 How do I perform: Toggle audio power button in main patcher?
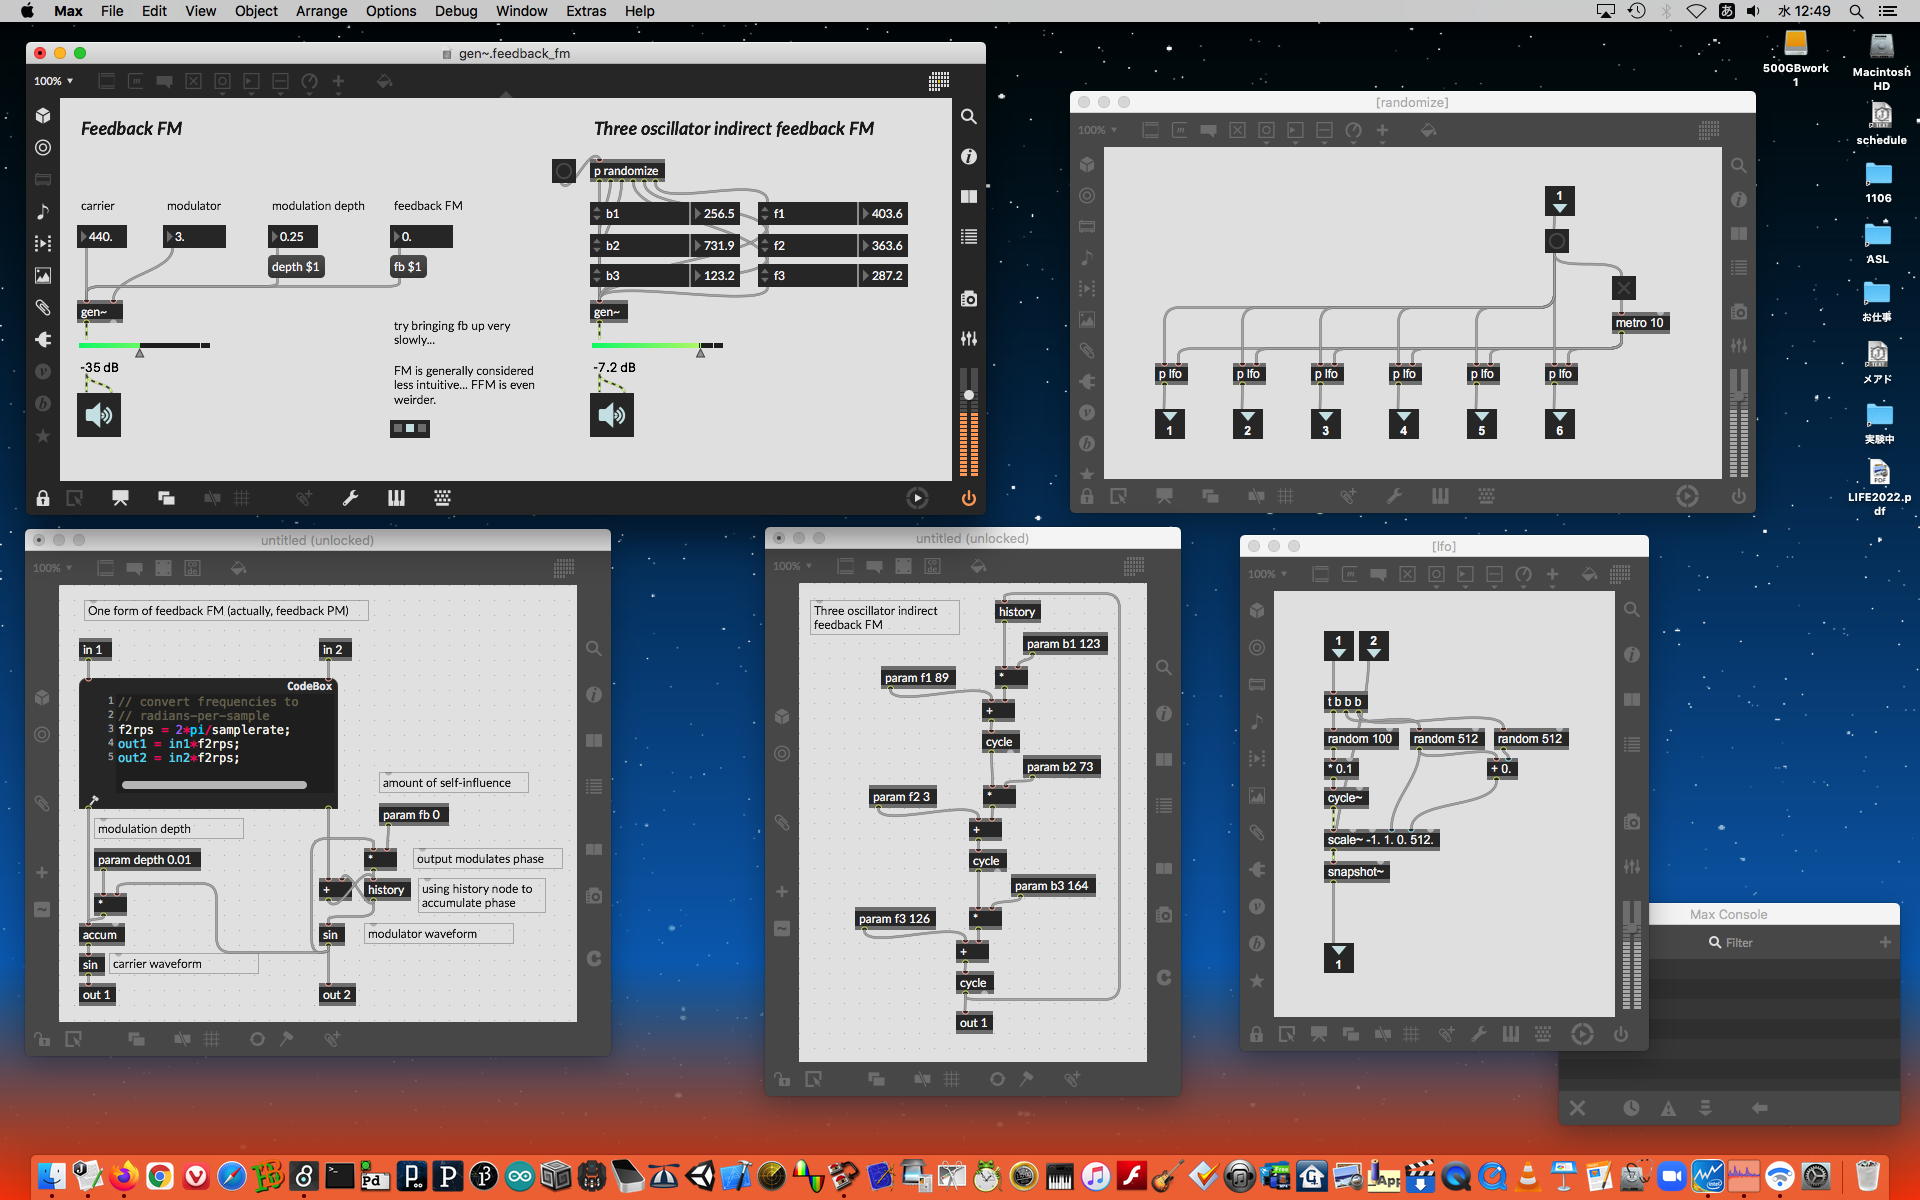(968, 498)
